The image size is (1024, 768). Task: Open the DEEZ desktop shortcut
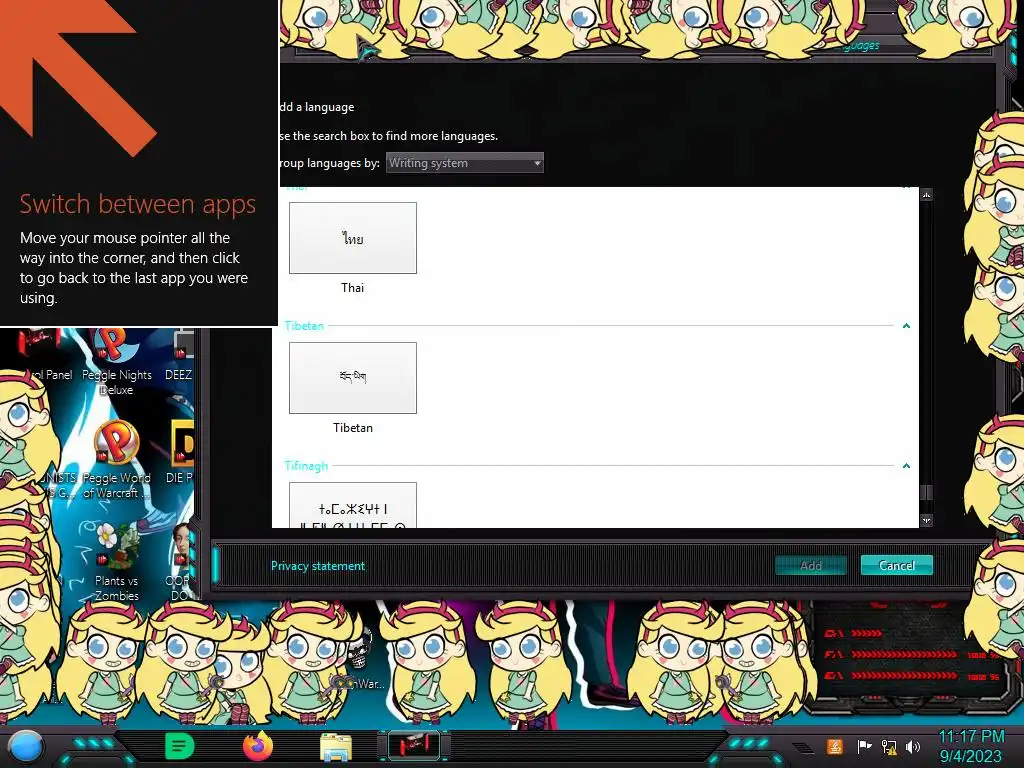coord(180,356)
